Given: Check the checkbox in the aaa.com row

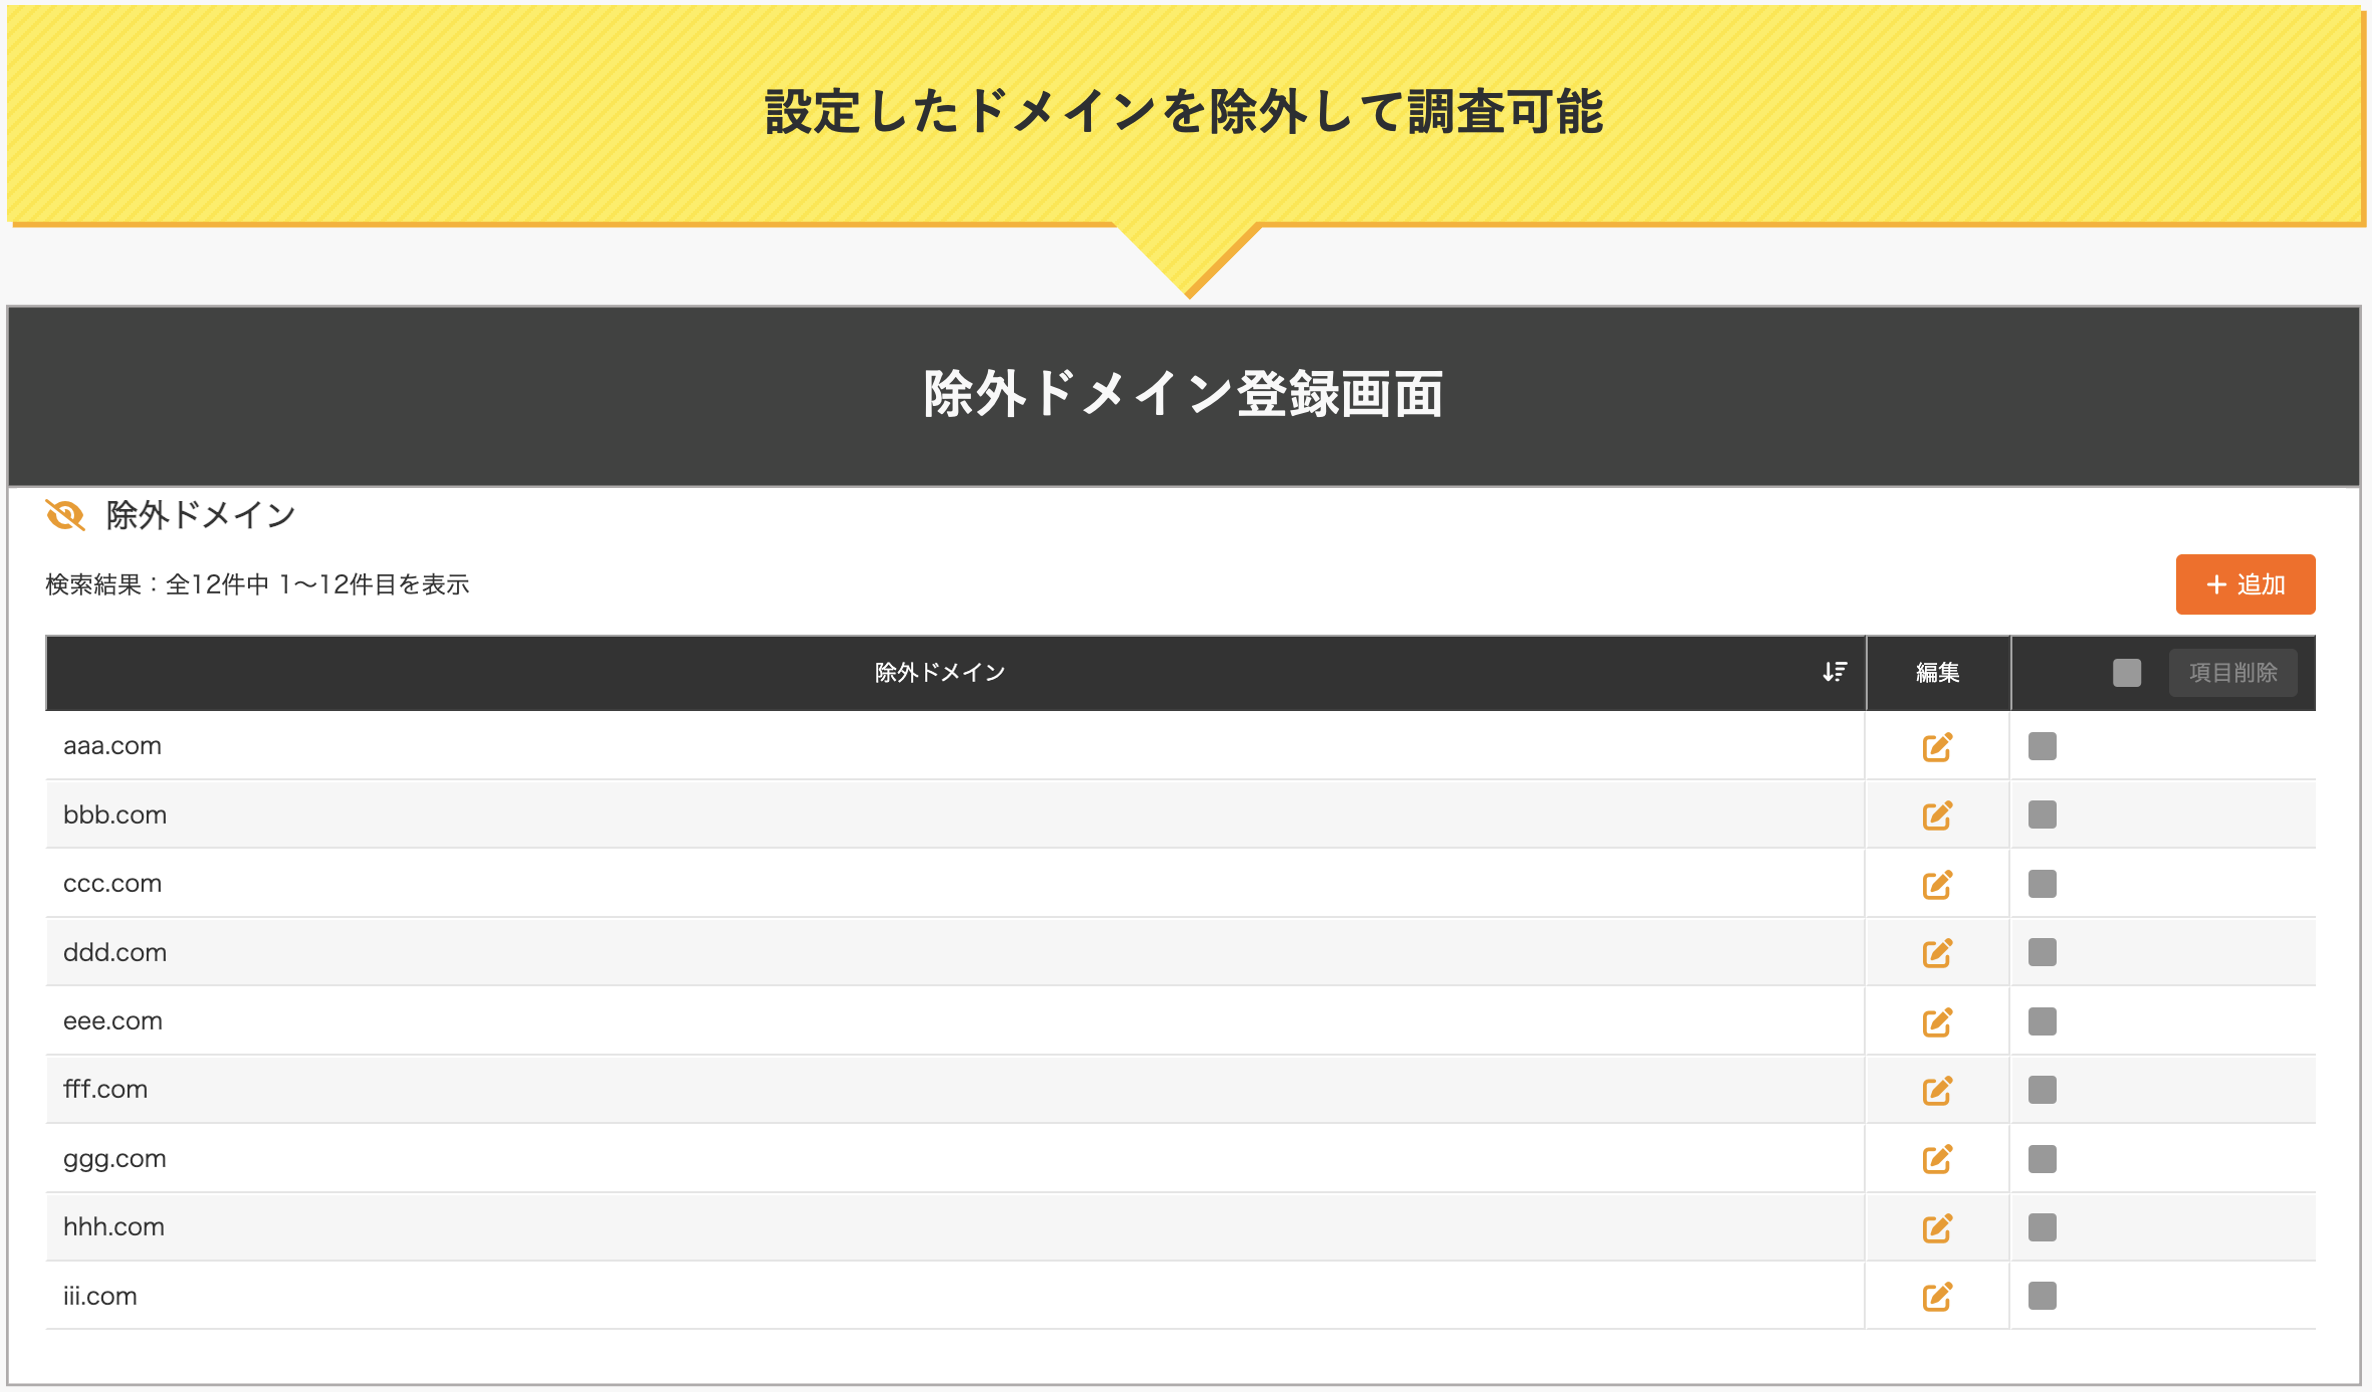Looking at the screenshot, I should pos(2041,746).
